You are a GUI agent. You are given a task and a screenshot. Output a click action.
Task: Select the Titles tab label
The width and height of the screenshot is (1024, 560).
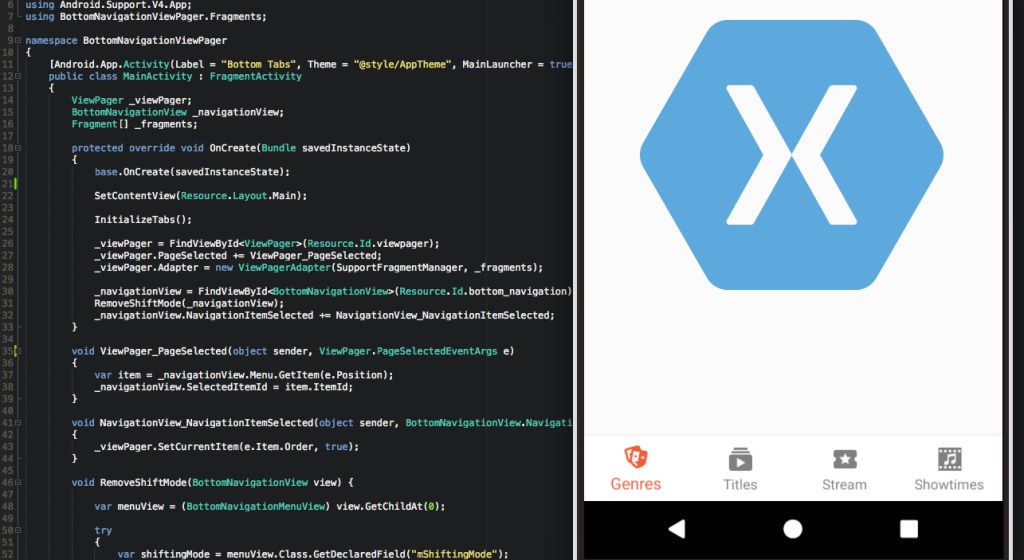click(740, 484)
